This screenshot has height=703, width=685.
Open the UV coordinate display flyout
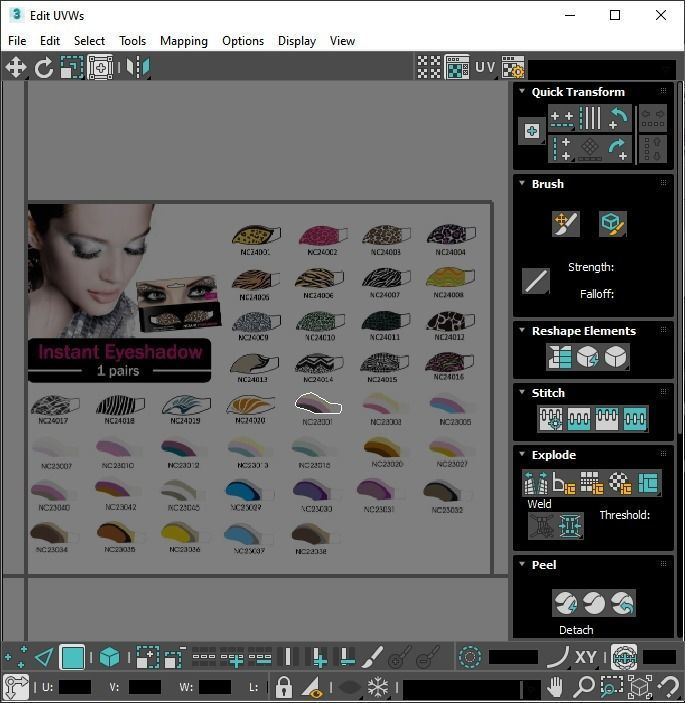pyautogui.click(x=485, y=68)
